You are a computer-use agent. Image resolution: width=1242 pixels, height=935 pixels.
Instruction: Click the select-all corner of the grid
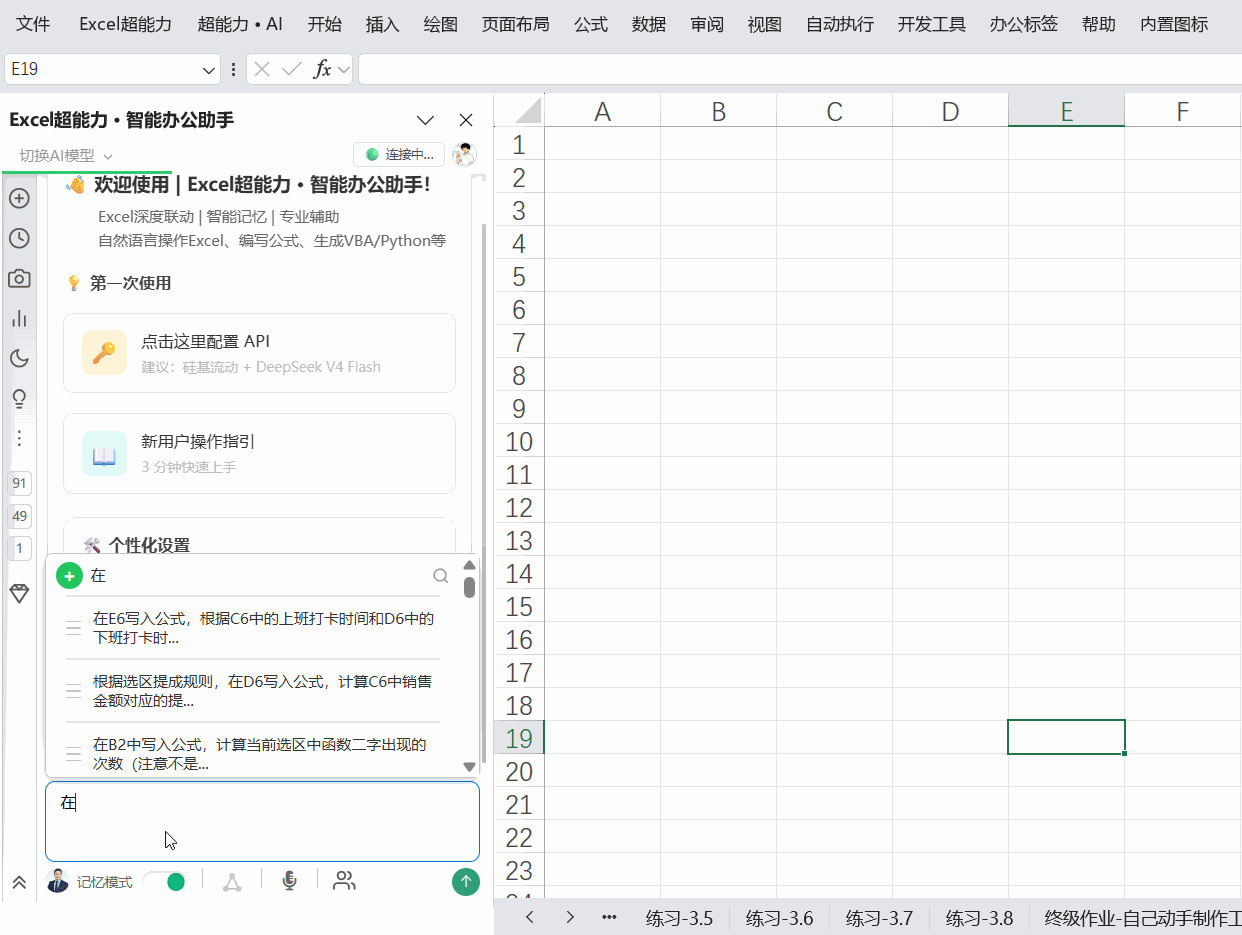519,110
